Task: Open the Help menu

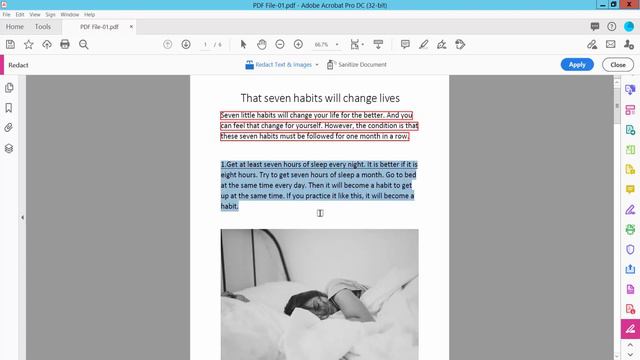Action: (89, 14)
